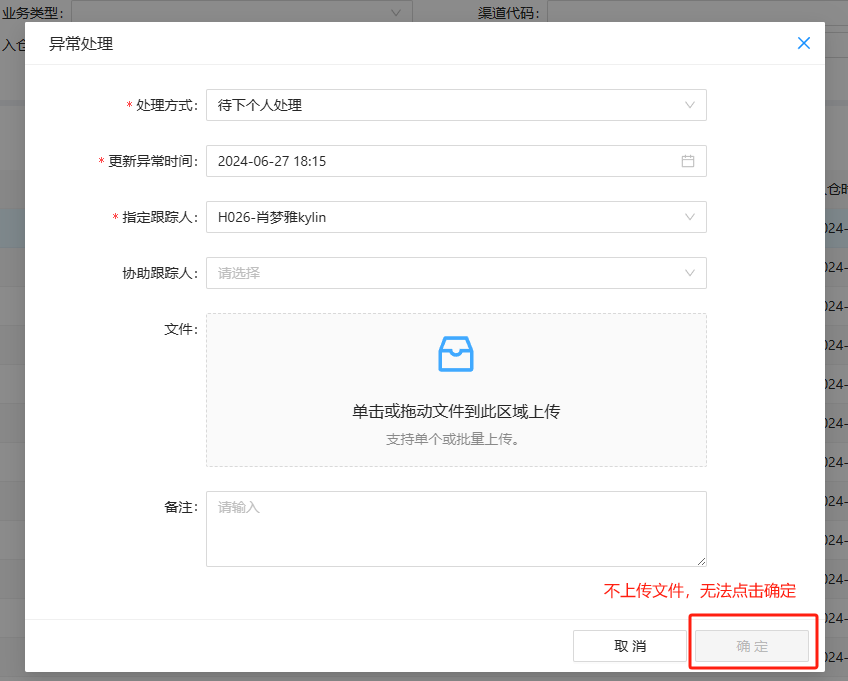Close the 异常处理 dialog with the X icon
The image size is (848, 681).
[803, 43]
